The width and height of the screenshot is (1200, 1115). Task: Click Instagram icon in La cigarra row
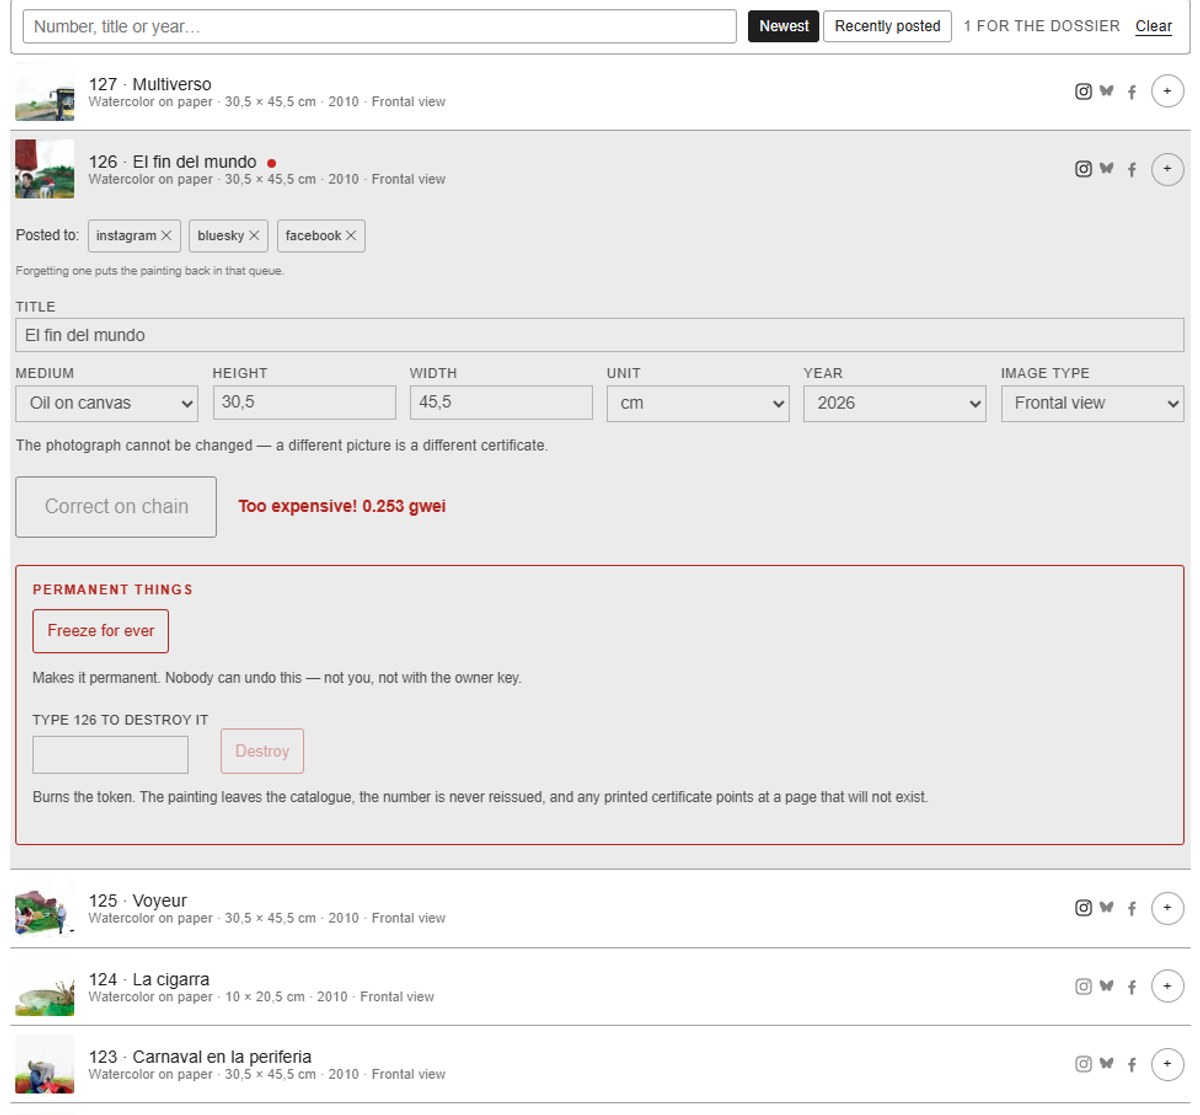point(1083,986)
